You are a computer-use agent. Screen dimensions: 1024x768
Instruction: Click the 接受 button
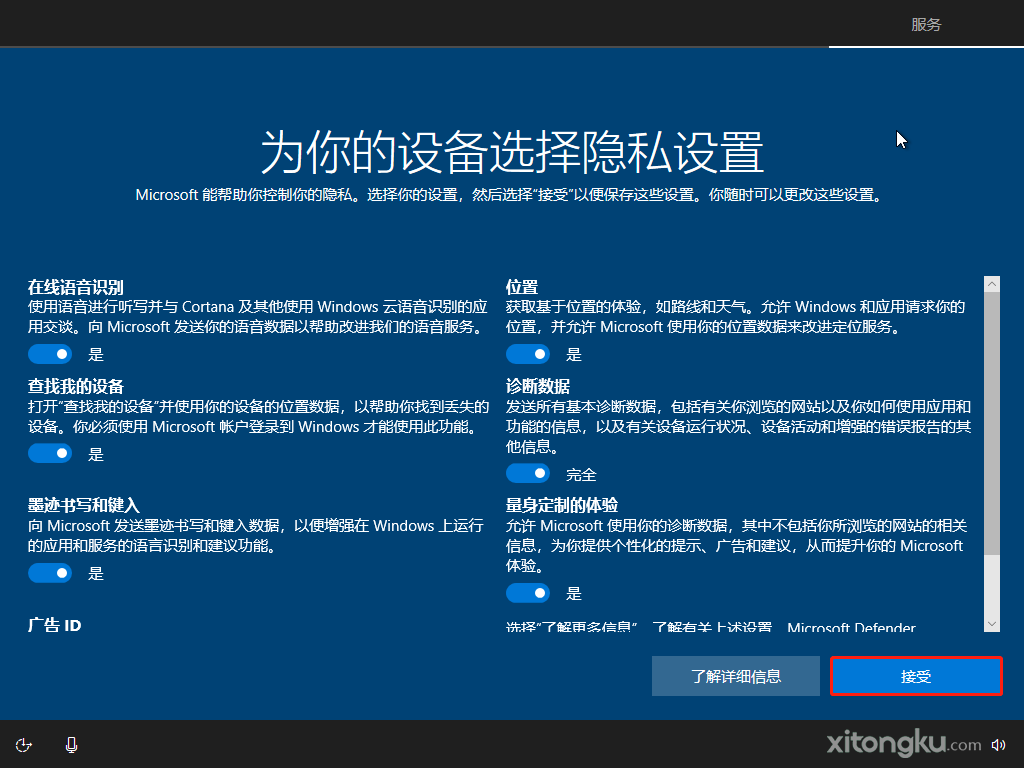916,676
